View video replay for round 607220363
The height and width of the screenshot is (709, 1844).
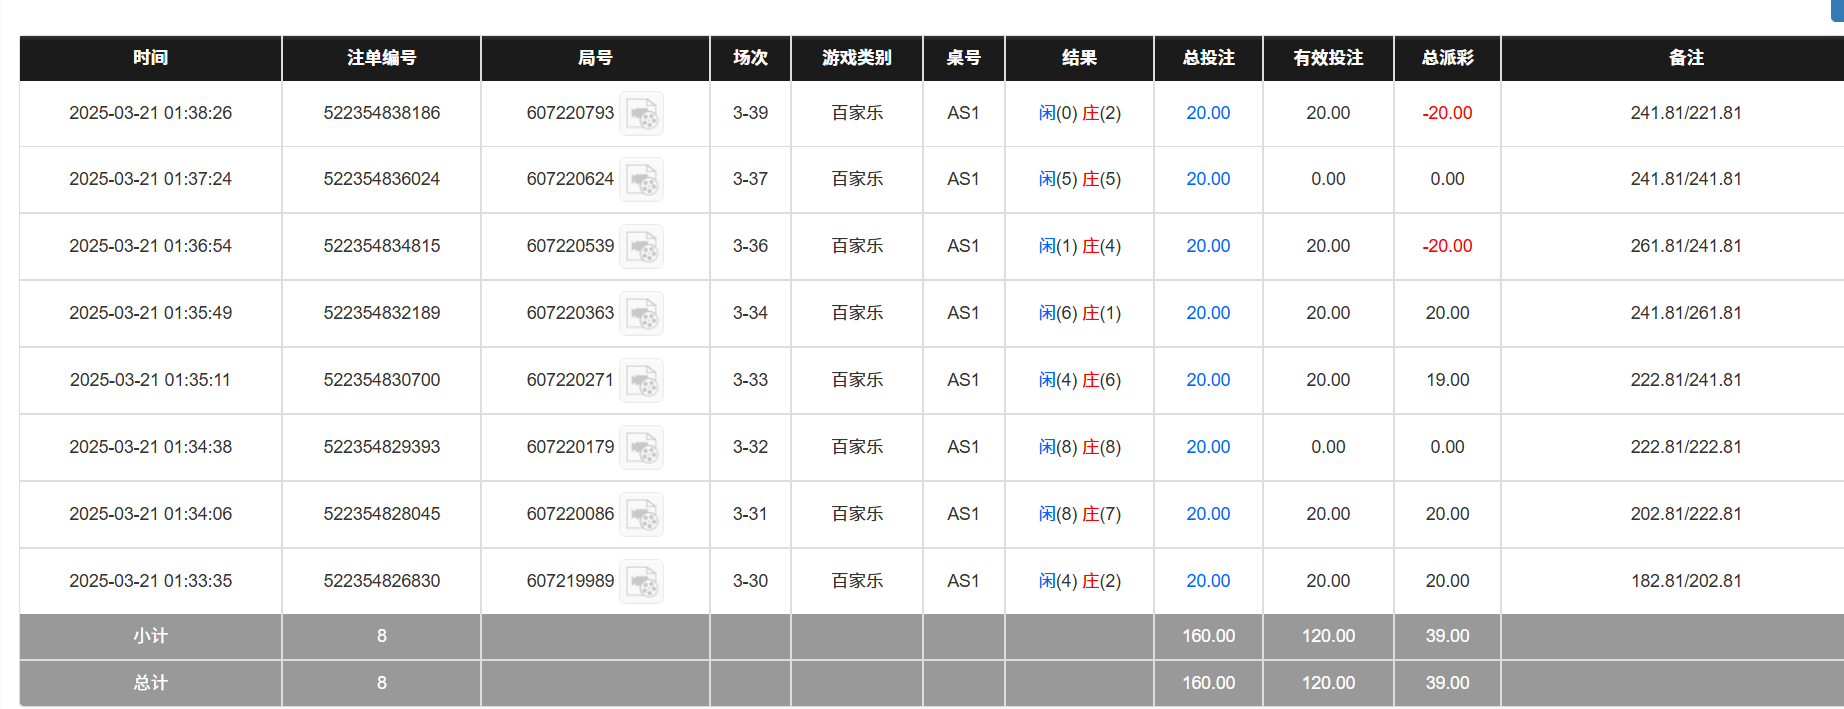coord(641,314)
